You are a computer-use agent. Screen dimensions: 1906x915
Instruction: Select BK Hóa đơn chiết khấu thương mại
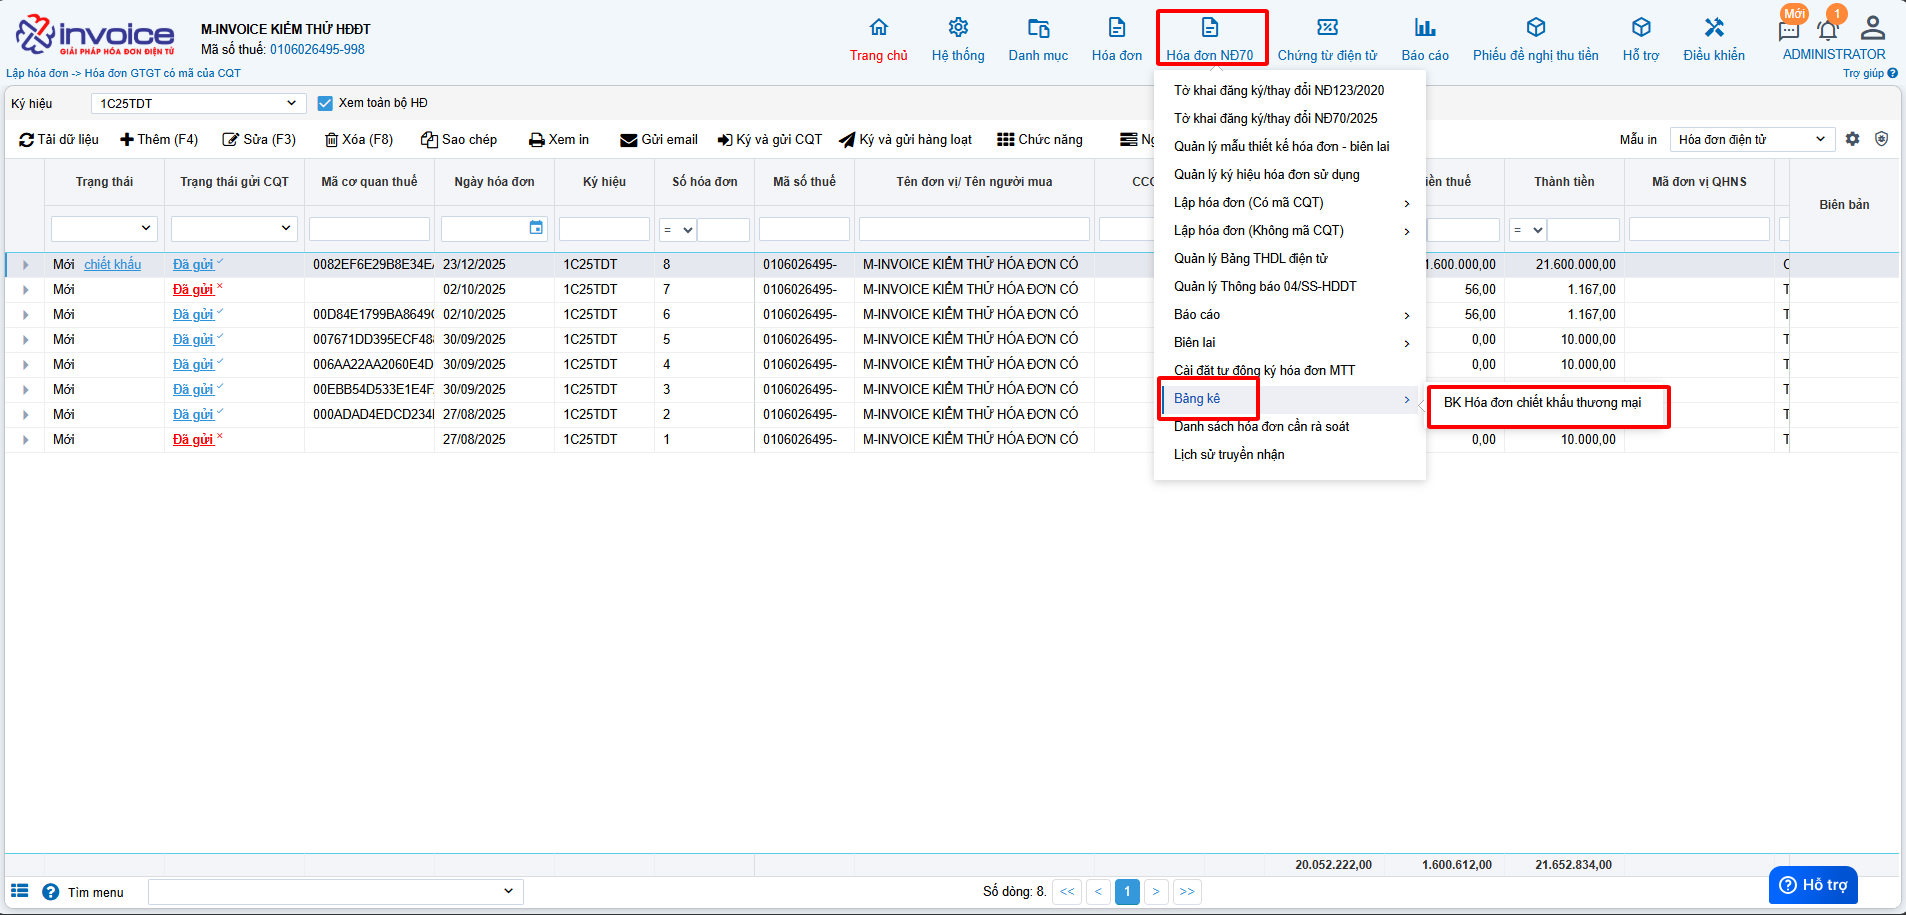pos(1542,403)
